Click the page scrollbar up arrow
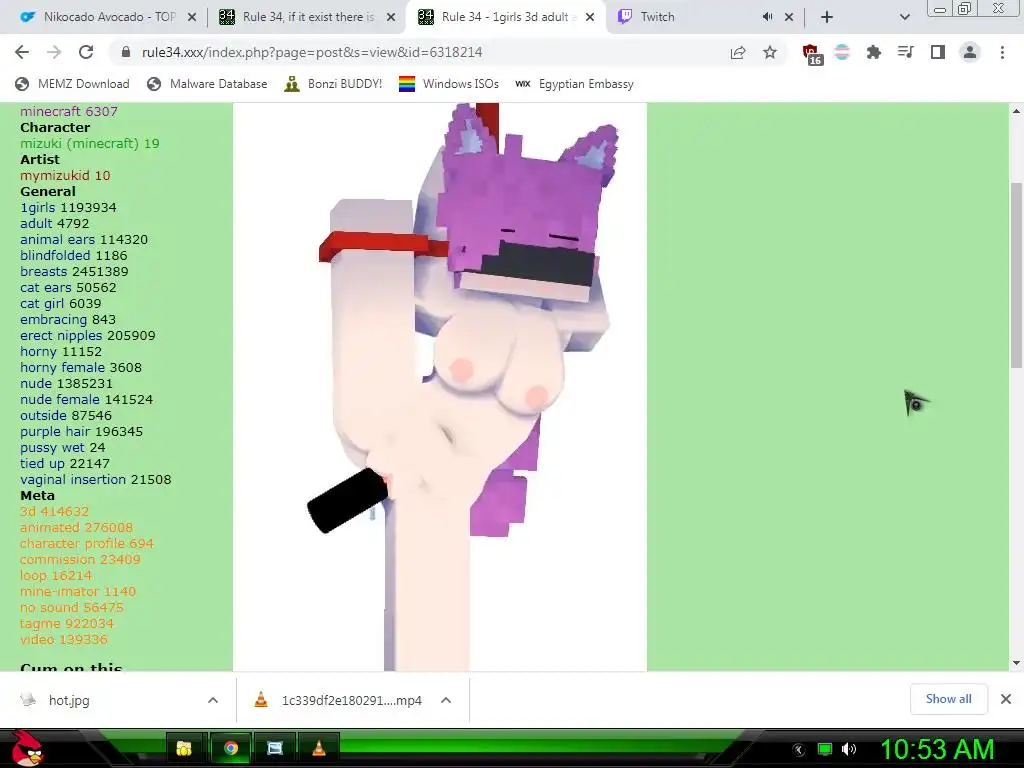The image size is (1024, 768). tap(1016, 111)
